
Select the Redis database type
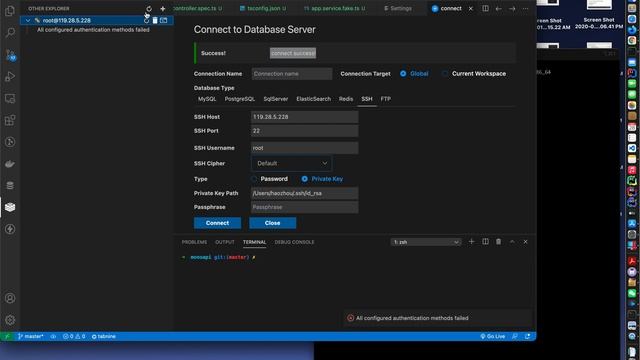(x=346, y=99)
